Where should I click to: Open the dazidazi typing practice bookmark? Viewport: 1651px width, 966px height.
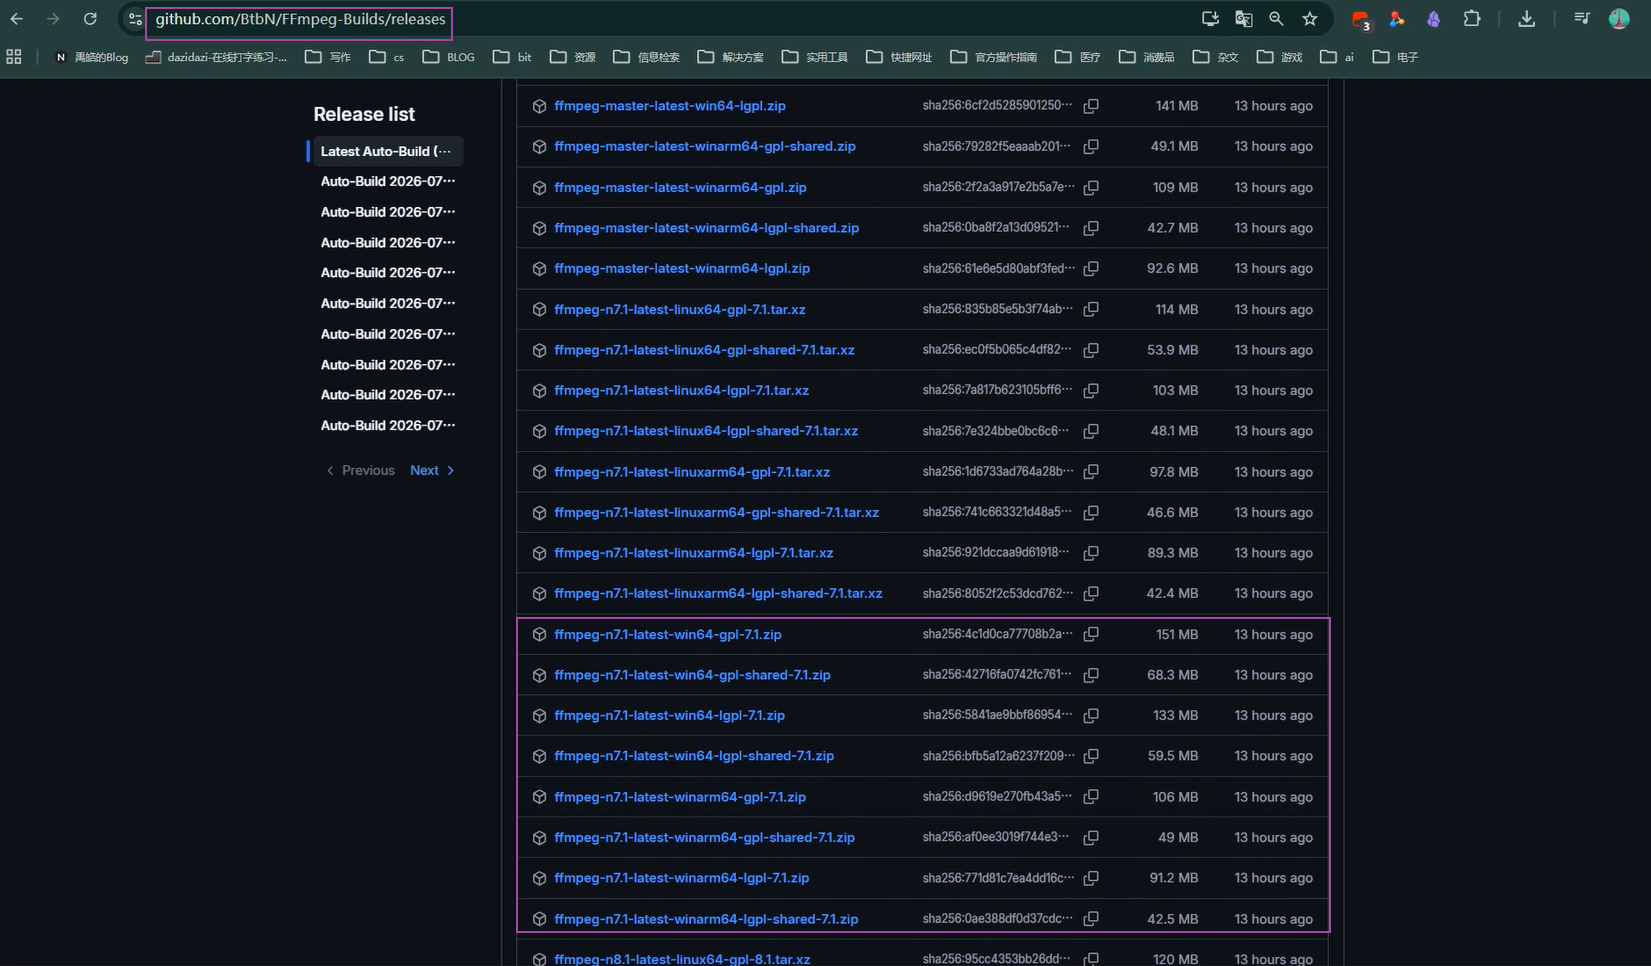tap(217, 57)
